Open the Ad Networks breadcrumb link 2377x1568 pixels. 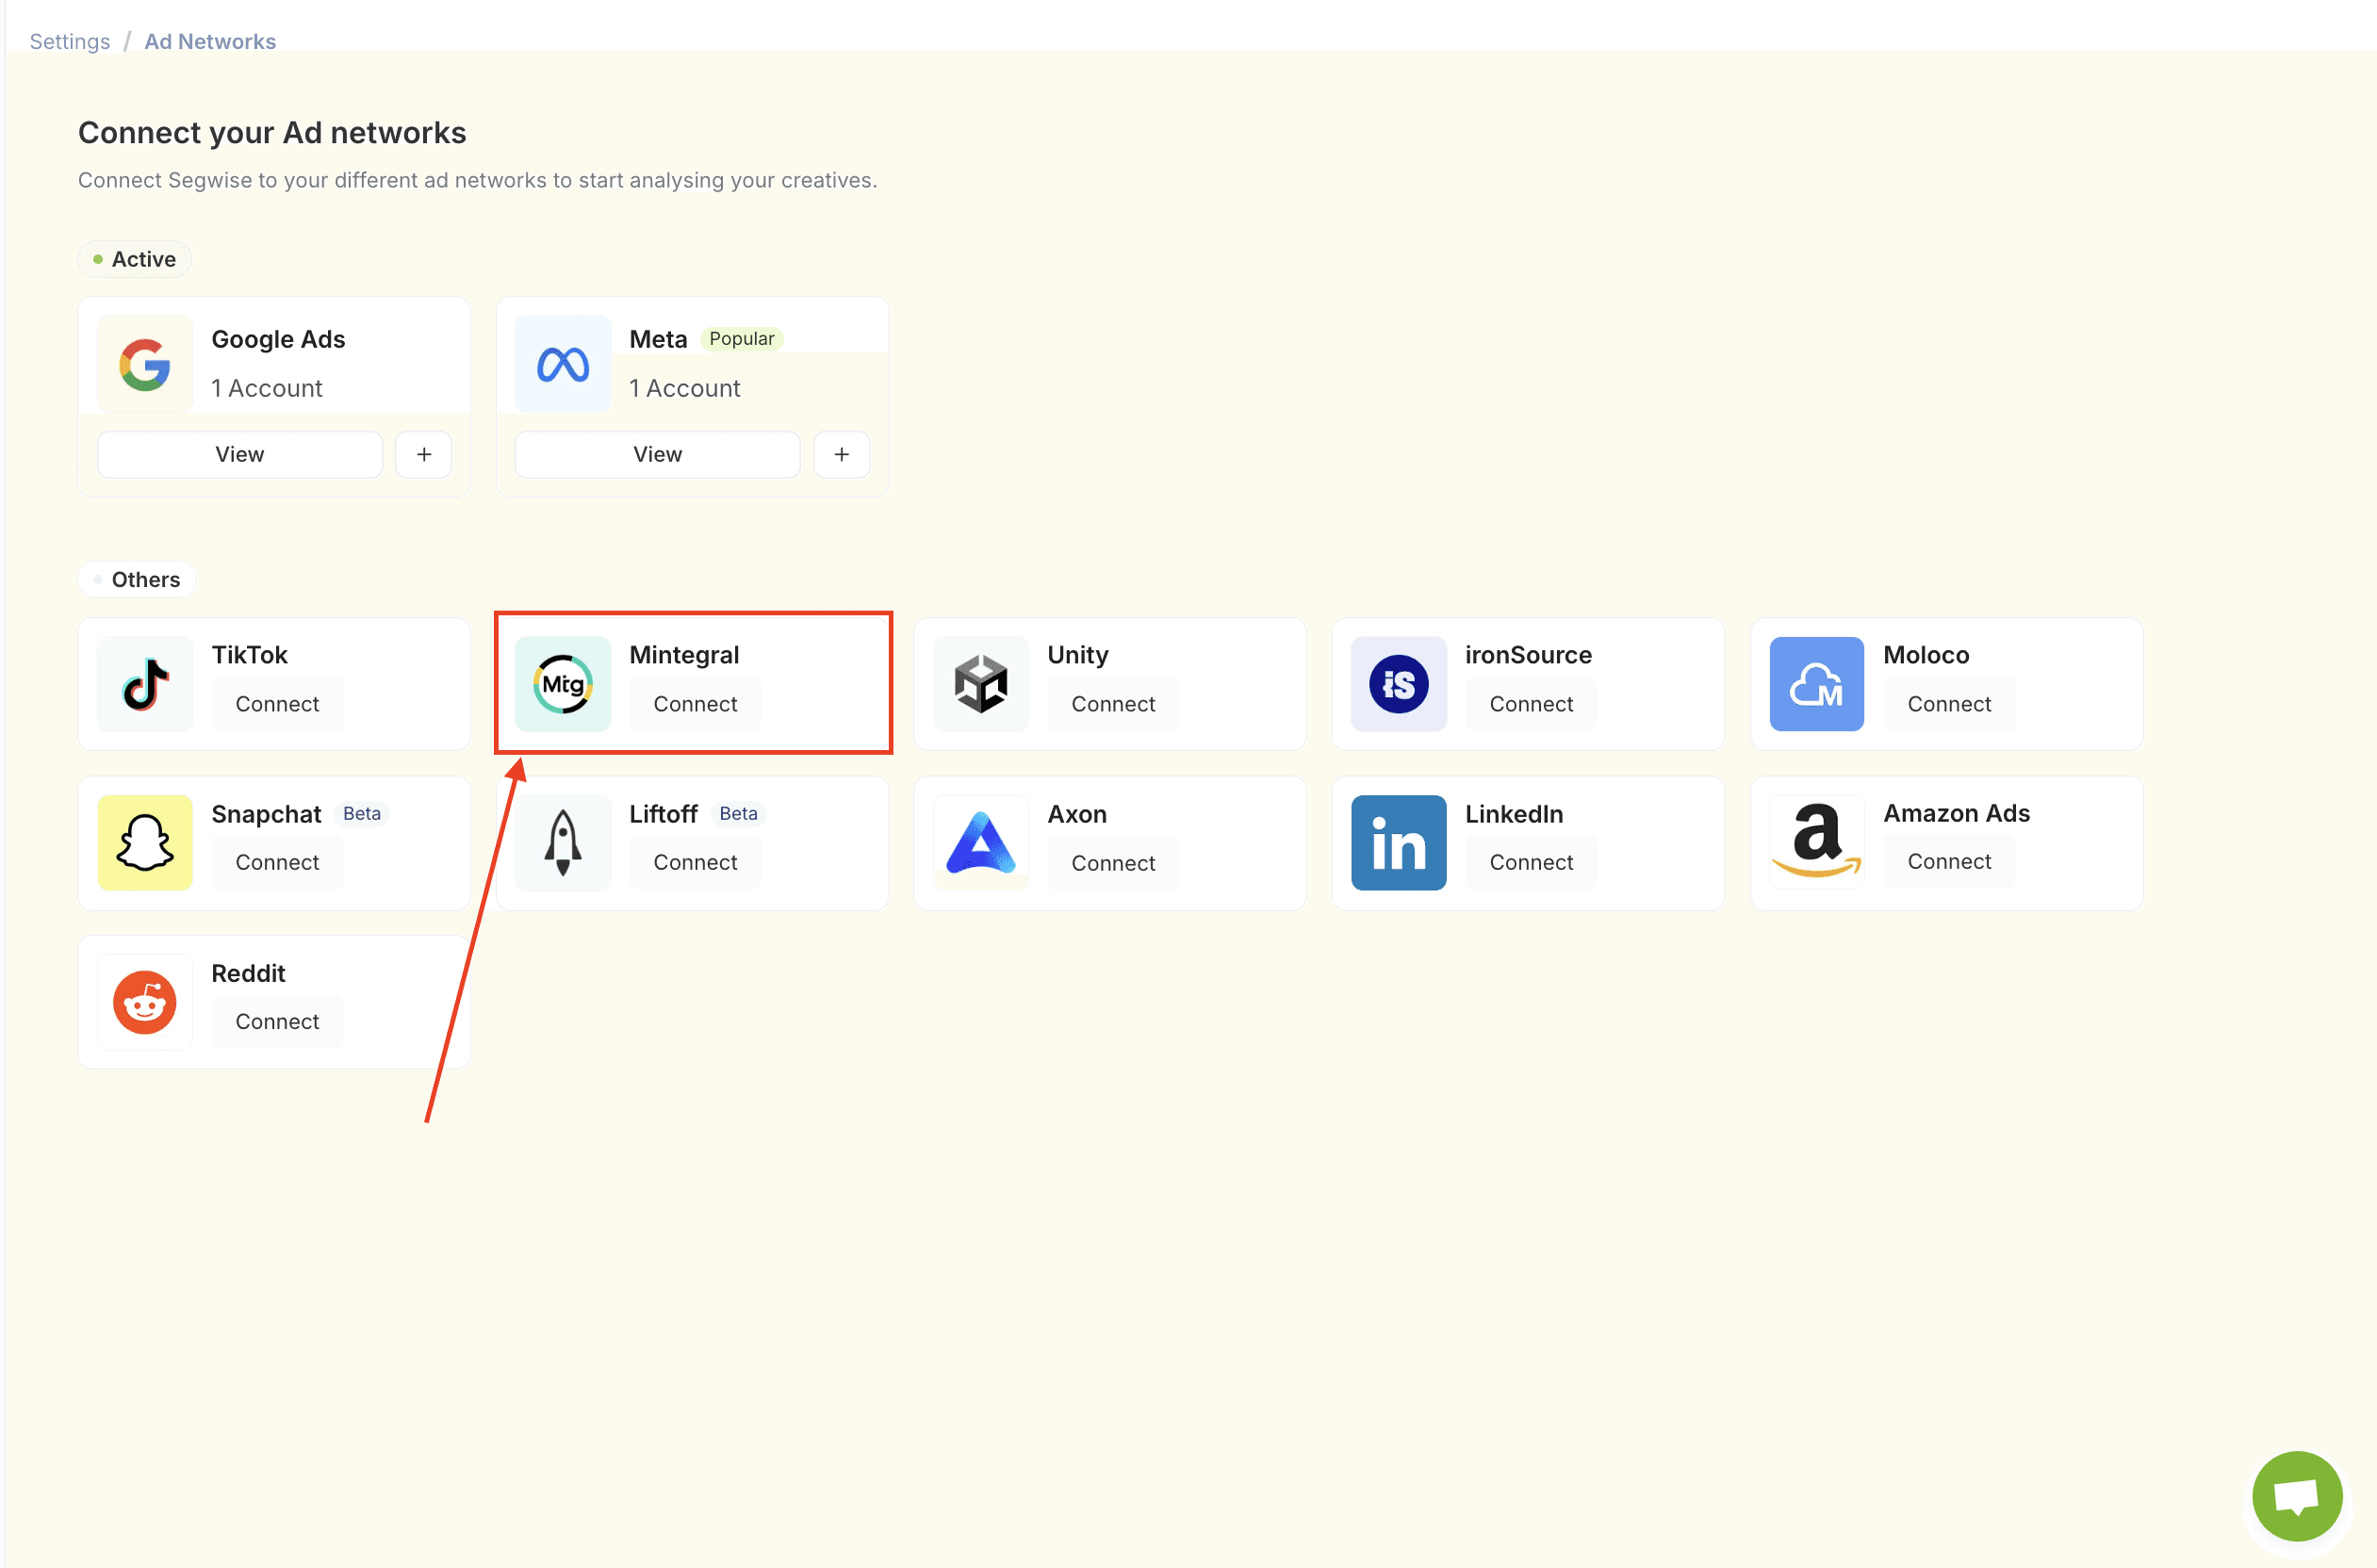tap(210, 41)
